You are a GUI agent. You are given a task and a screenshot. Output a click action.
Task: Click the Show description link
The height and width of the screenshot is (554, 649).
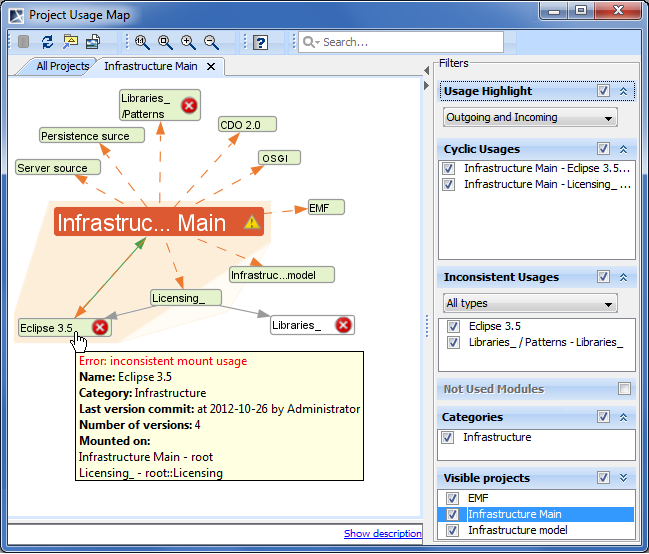382,534
